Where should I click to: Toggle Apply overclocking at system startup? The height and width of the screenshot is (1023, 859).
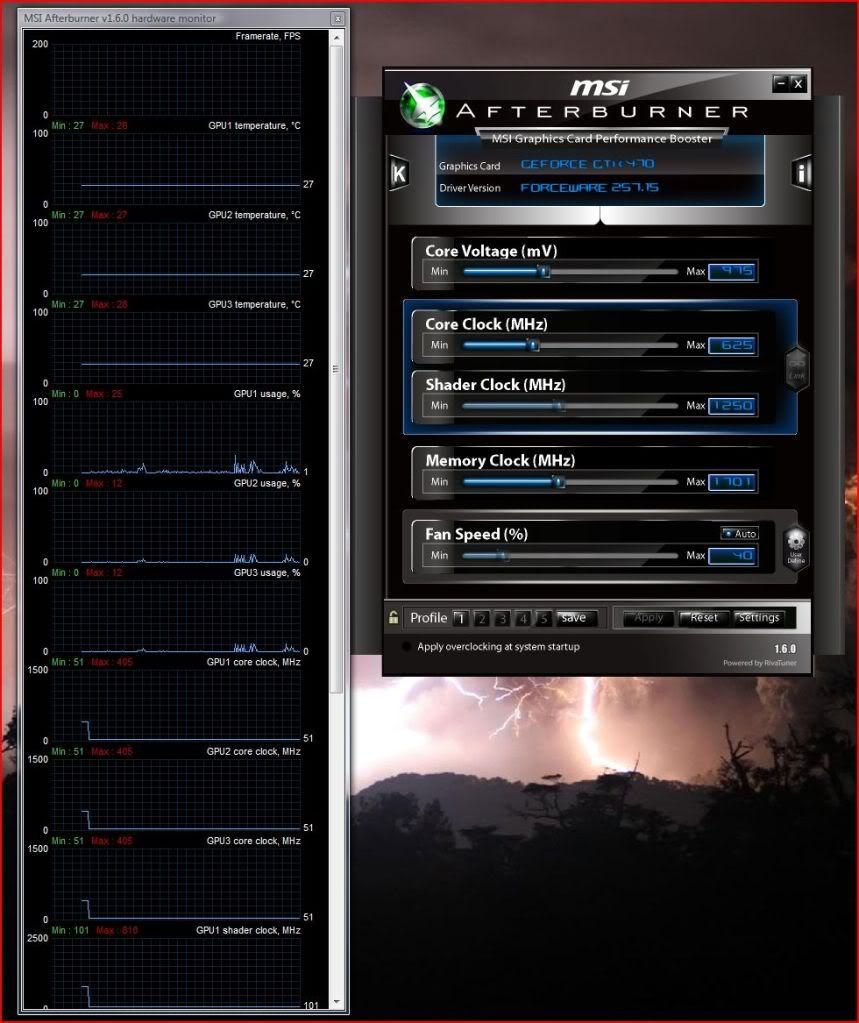tap(406, 647)
